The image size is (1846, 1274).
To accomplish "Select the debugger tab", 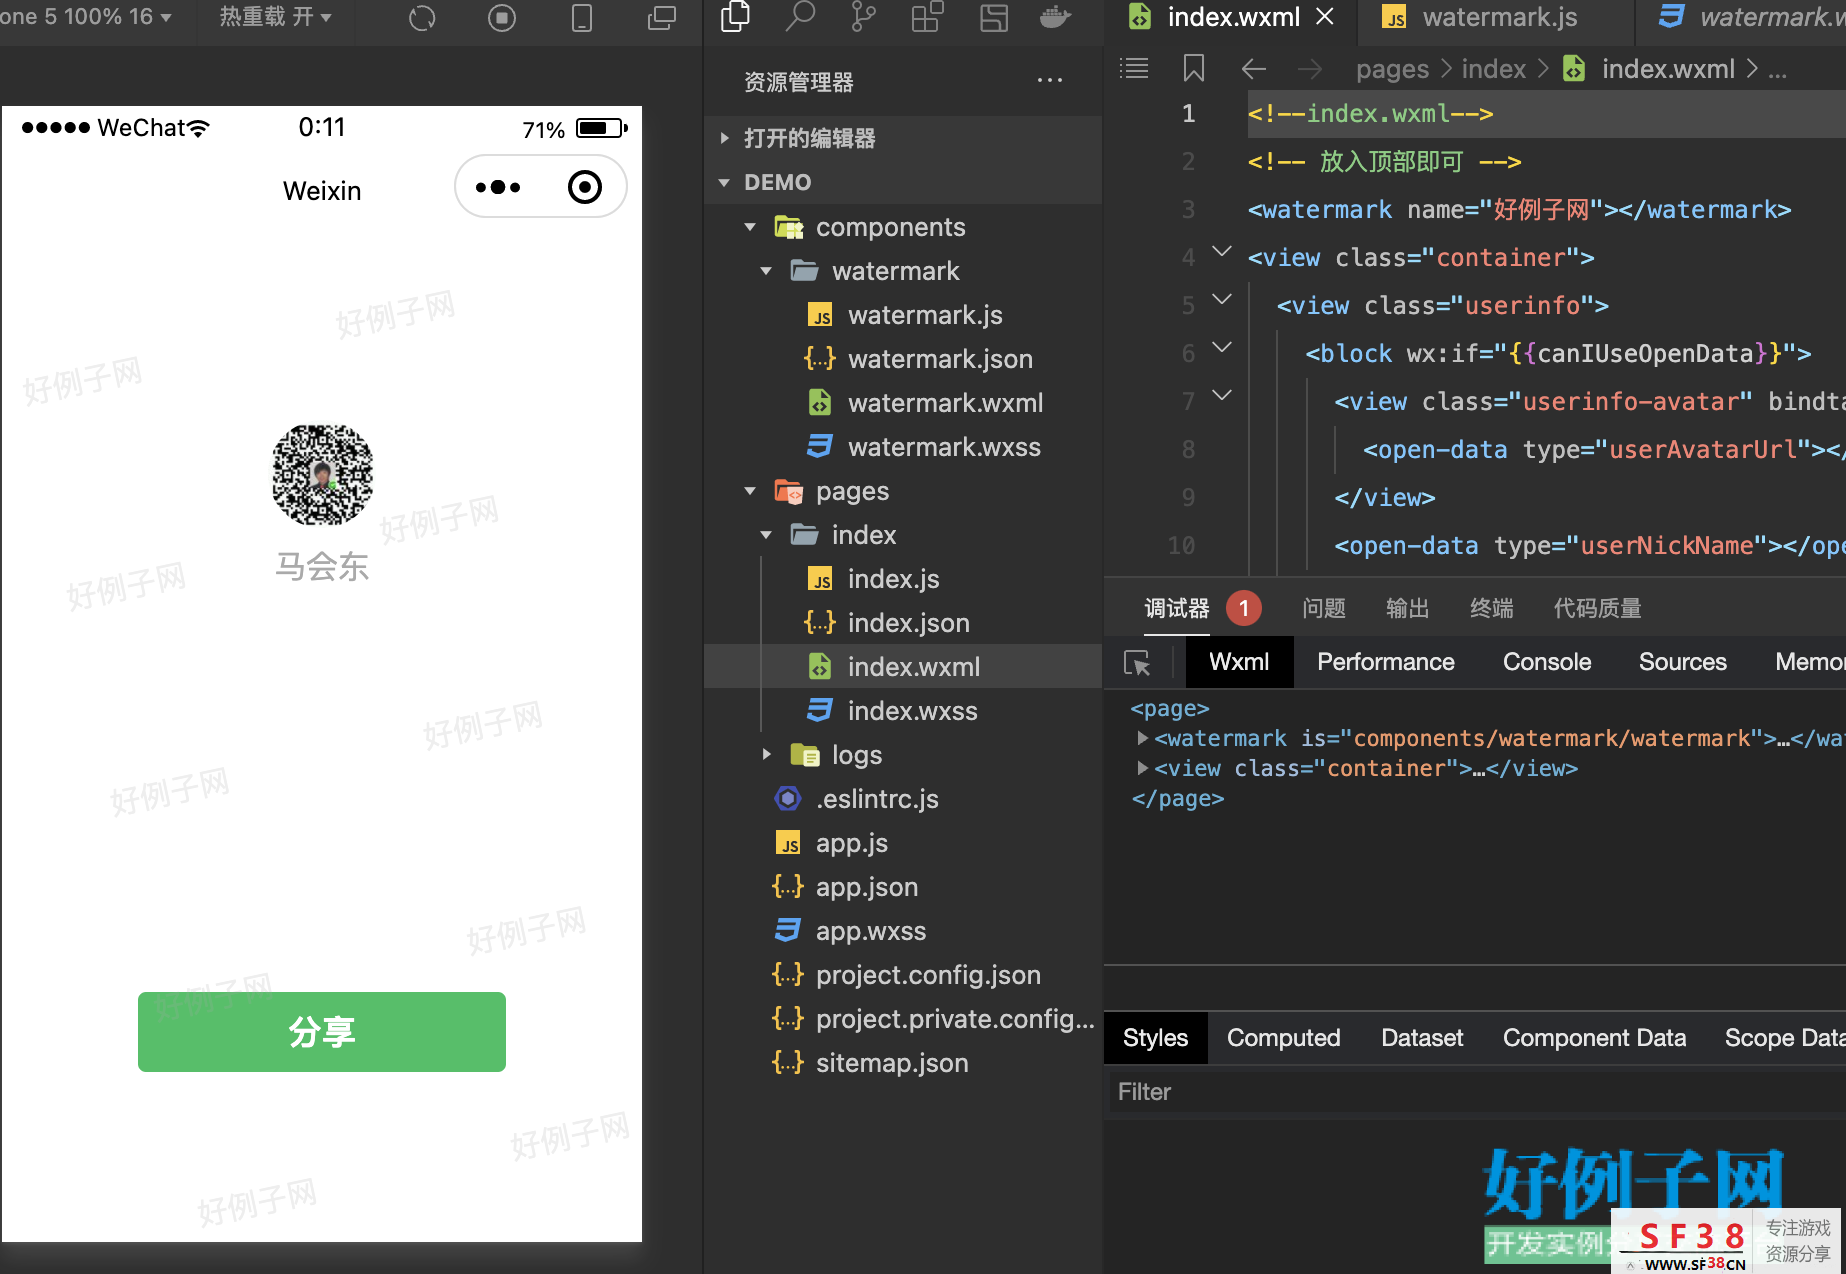I will click(1177, 608).
